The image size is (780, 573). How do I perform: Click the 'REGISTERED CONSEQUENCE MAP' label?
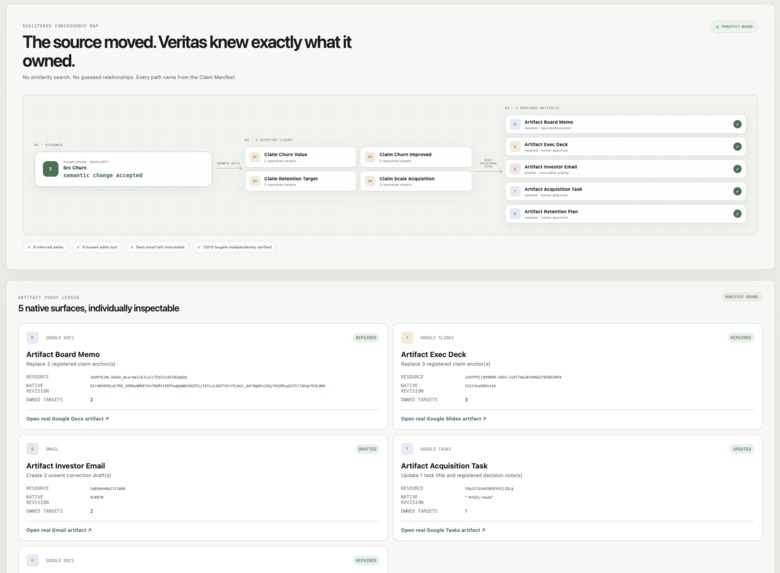tap(60, 26)
